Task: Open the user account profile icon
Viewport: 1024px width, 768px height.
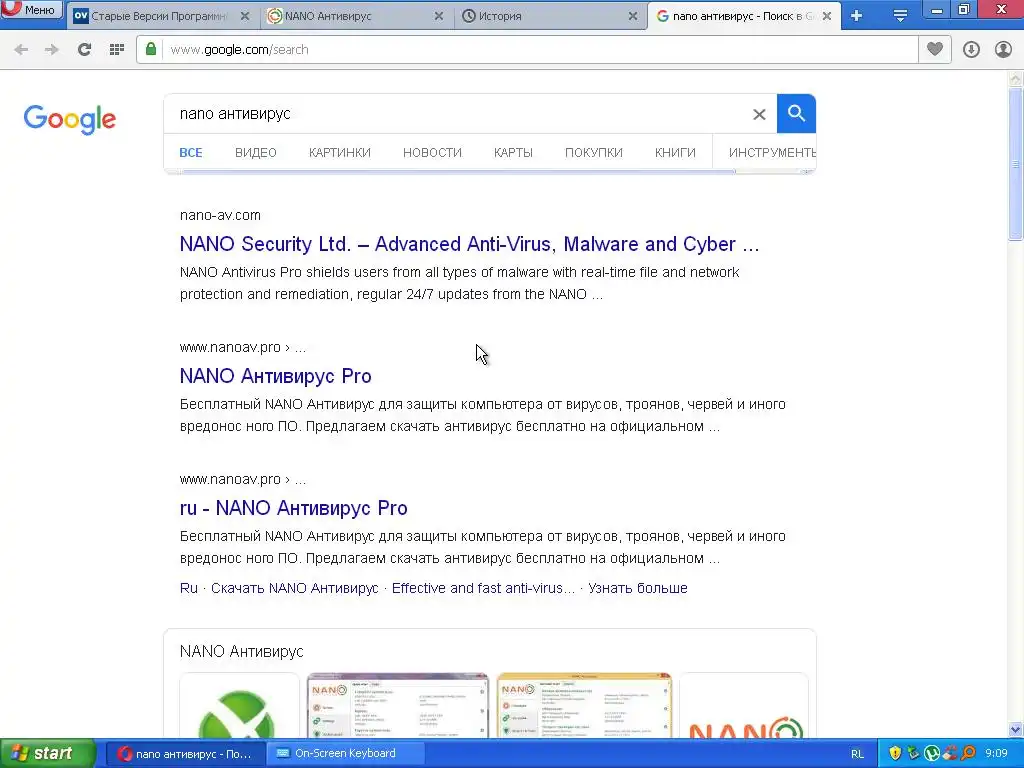Action: tap(1003, 50)
